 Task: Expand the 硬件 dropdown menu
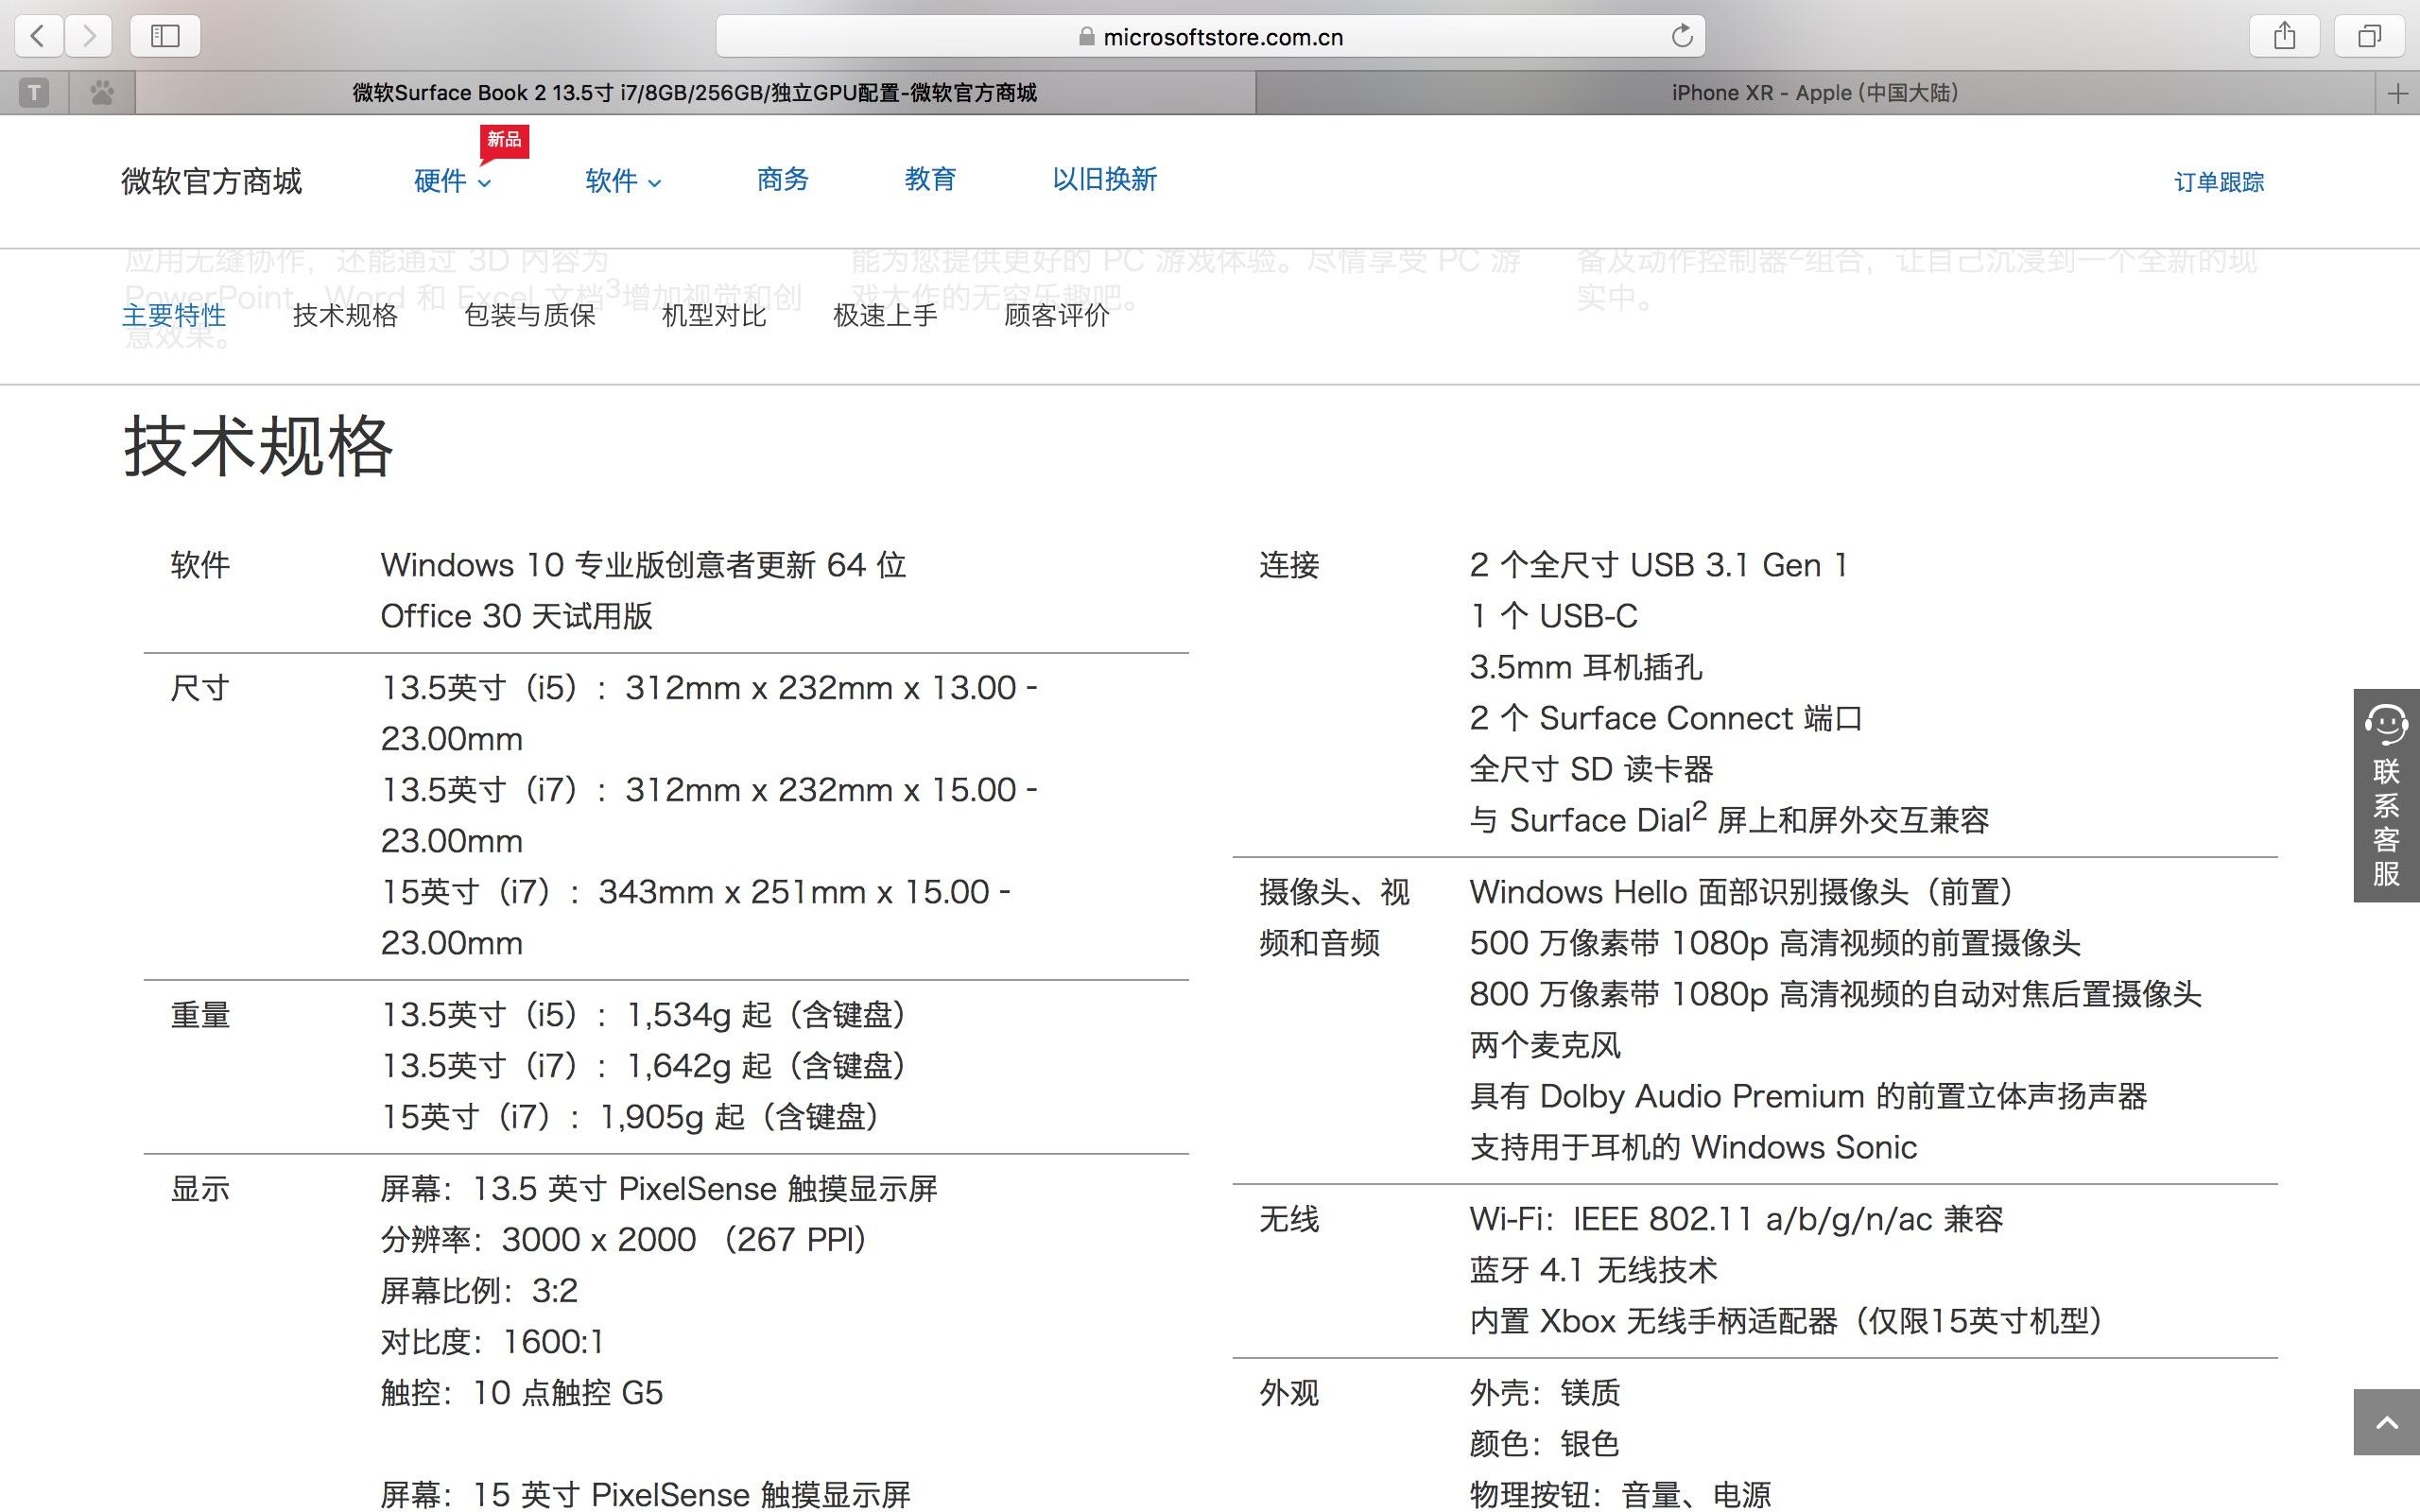452,181
